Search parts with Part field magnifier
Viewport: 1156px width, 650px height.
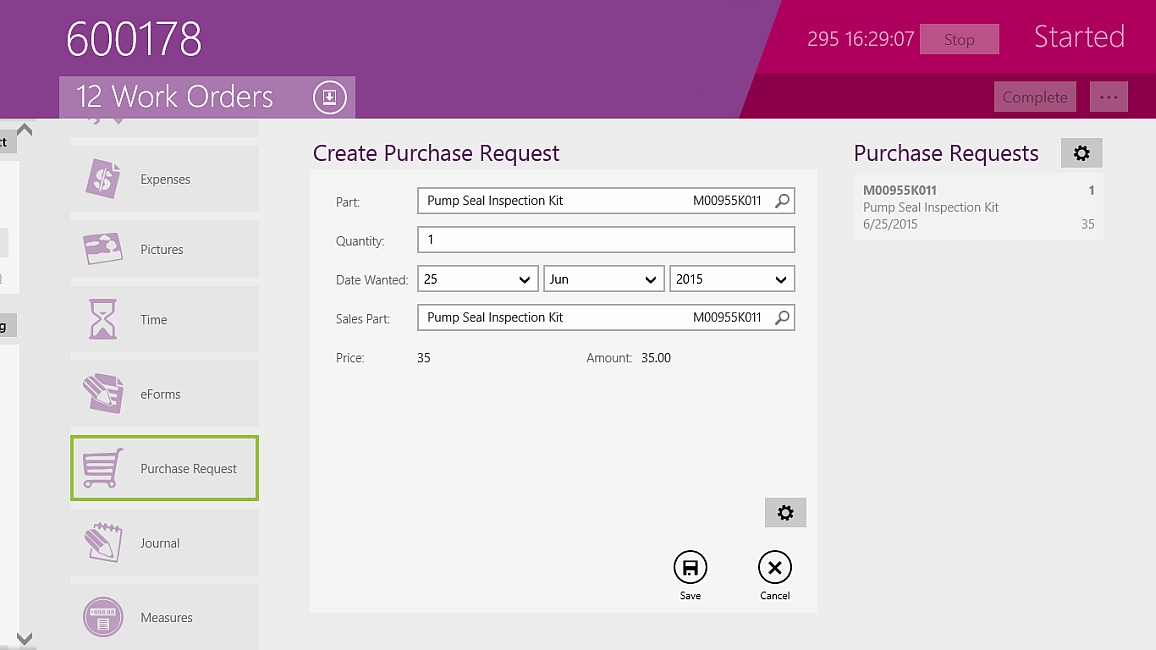(x=782, y=200)
